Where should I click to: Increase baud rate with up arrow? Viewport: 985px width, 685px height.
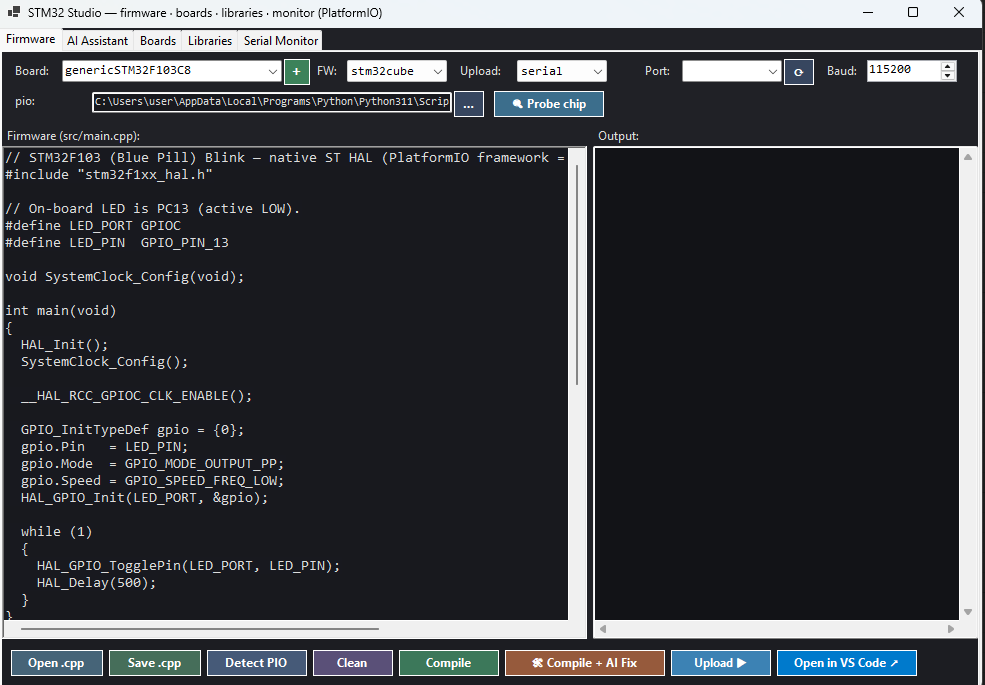[947, 67]
